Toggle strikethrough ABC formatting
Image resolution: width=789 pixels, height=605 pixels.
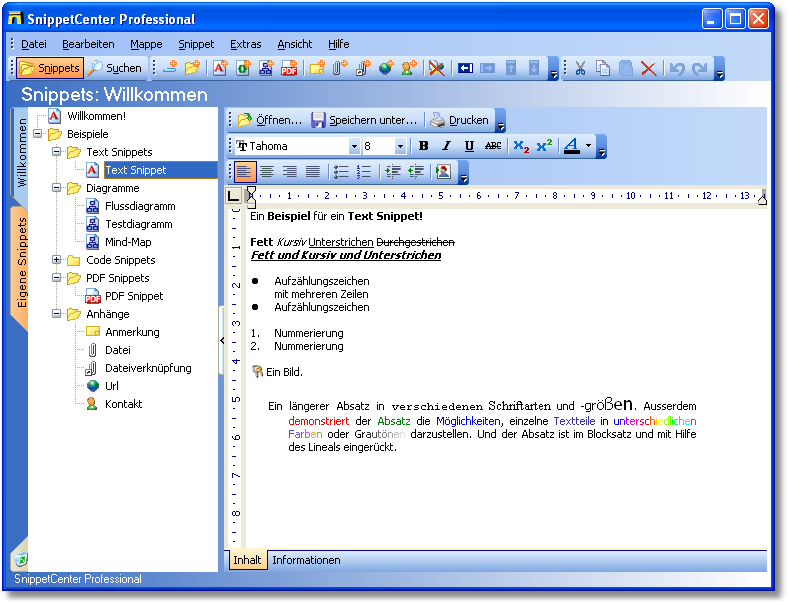493,146
